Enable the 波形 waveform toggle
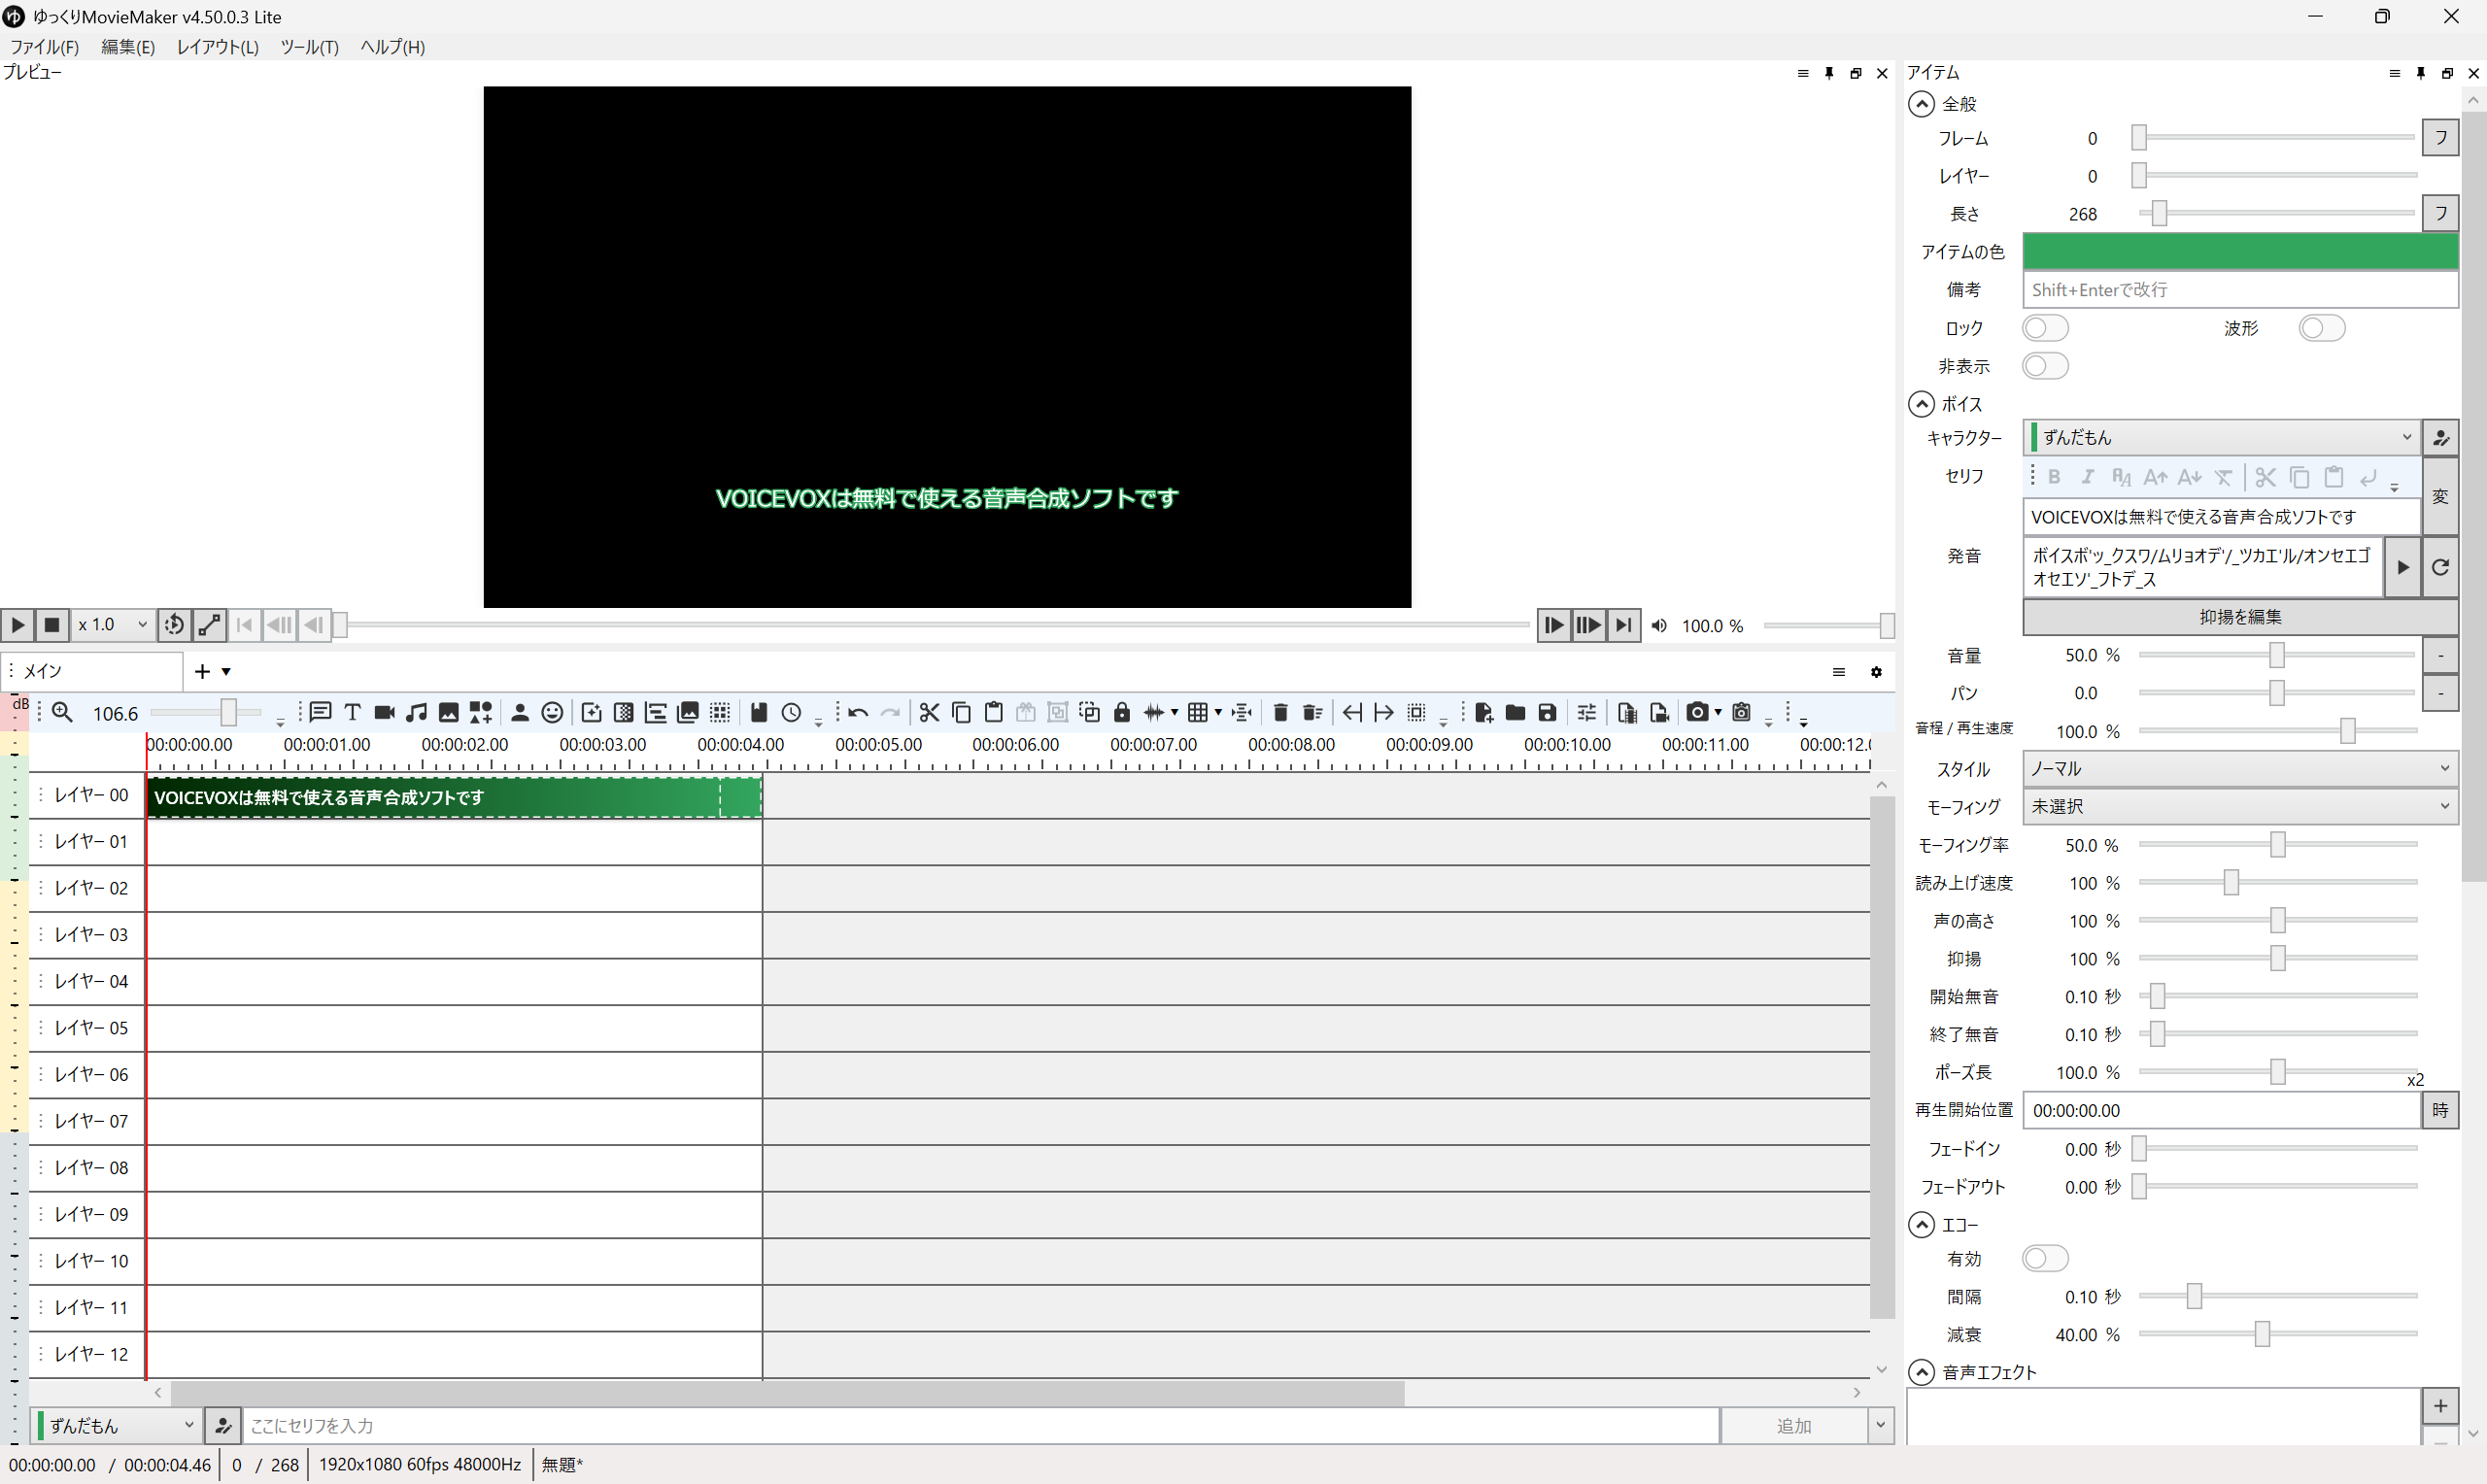The image size is (2487, 1484). coord(2320,328)
